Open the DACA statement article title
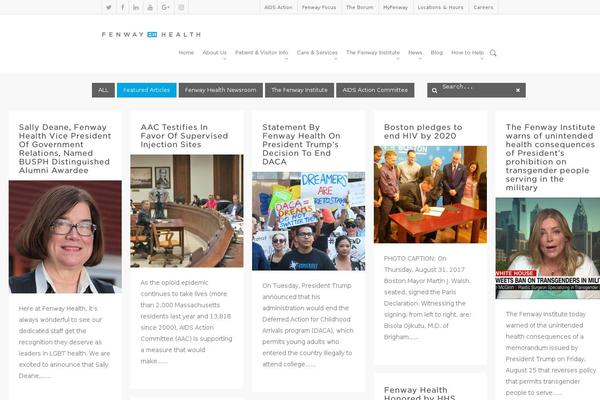The height and width of the screenshot is (400, 600). pos(301,144)
